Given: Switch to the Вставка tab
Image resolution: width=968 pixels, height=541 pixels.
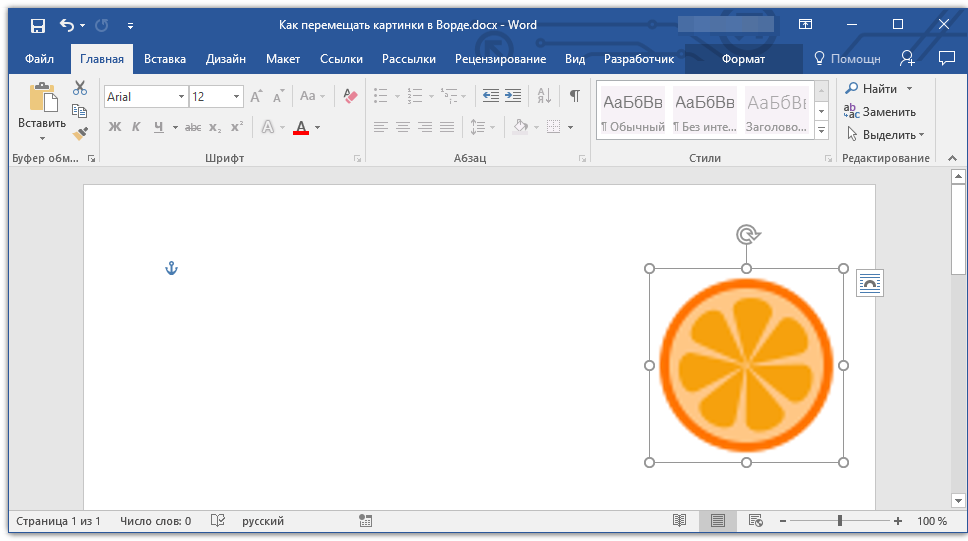Looking at the screenshot, I should (x=165, y=59).
